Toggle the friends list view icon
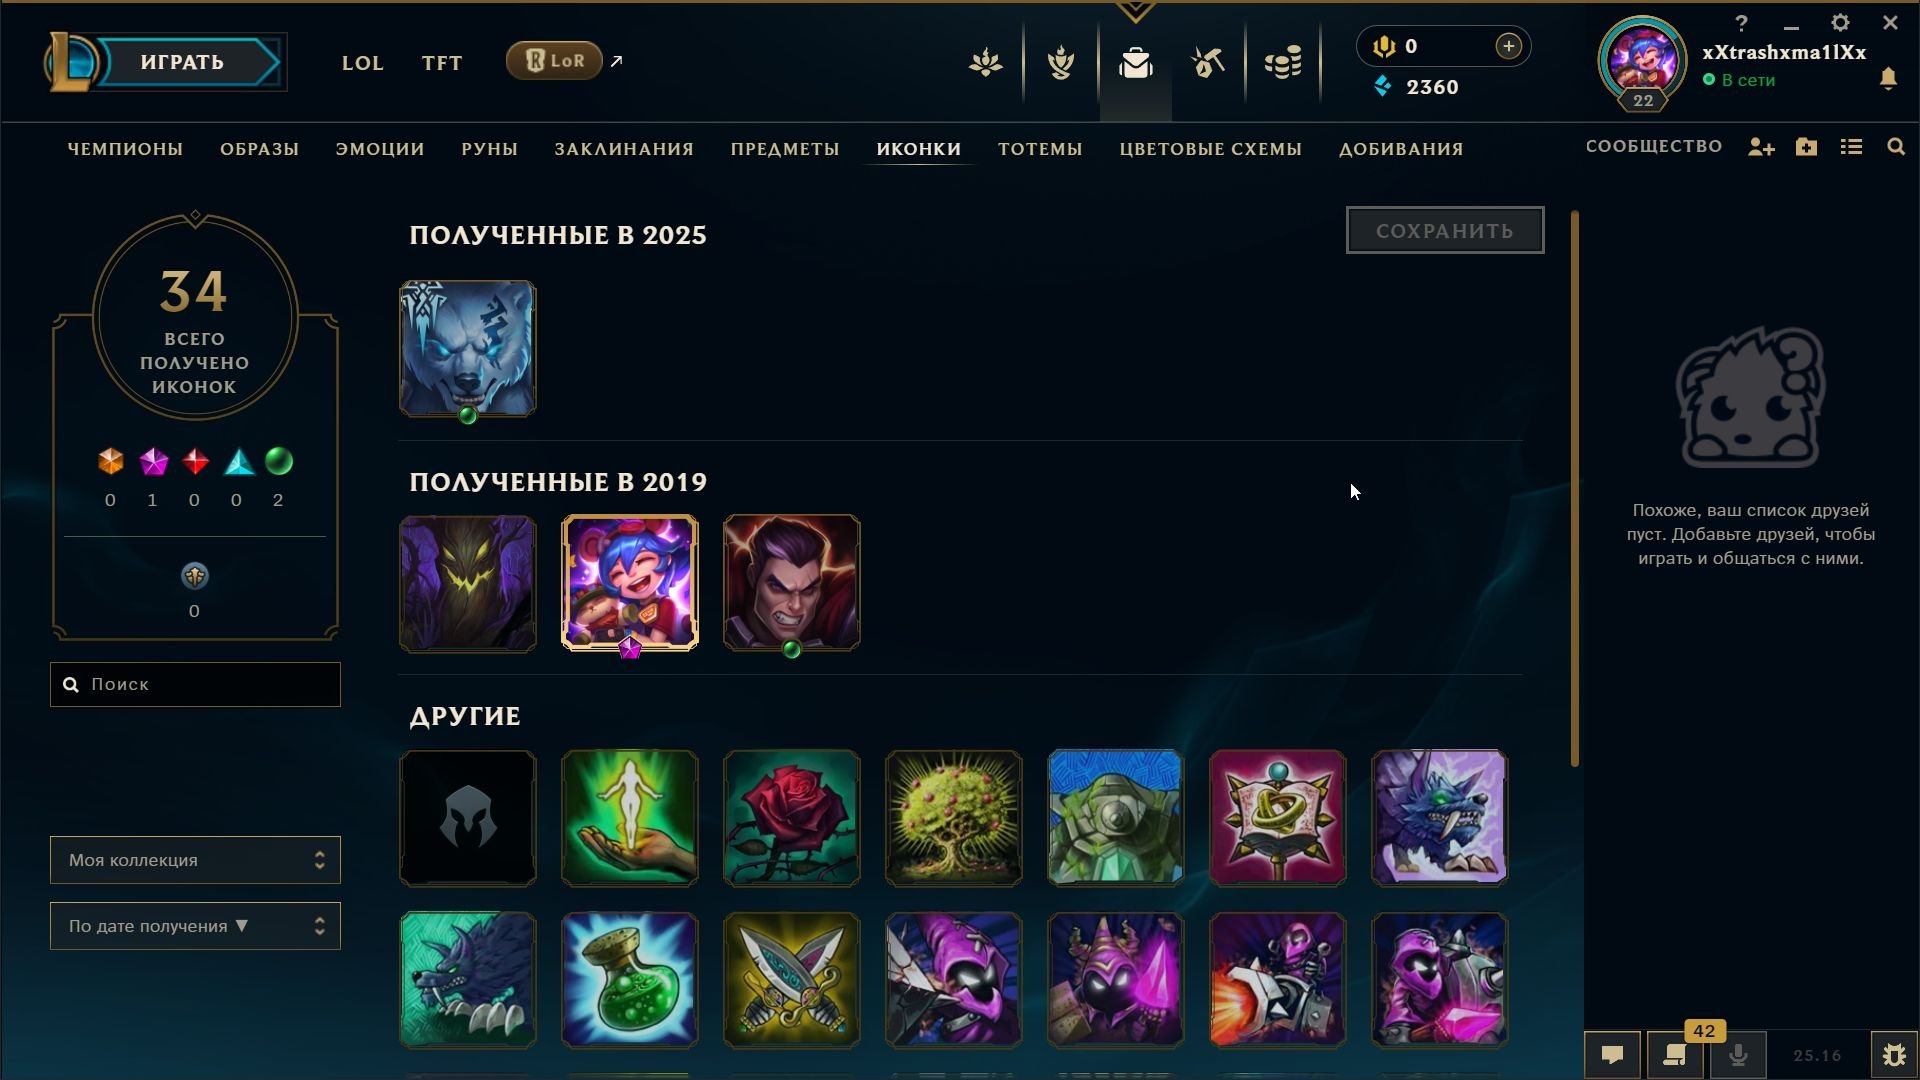 (1851, 147)
